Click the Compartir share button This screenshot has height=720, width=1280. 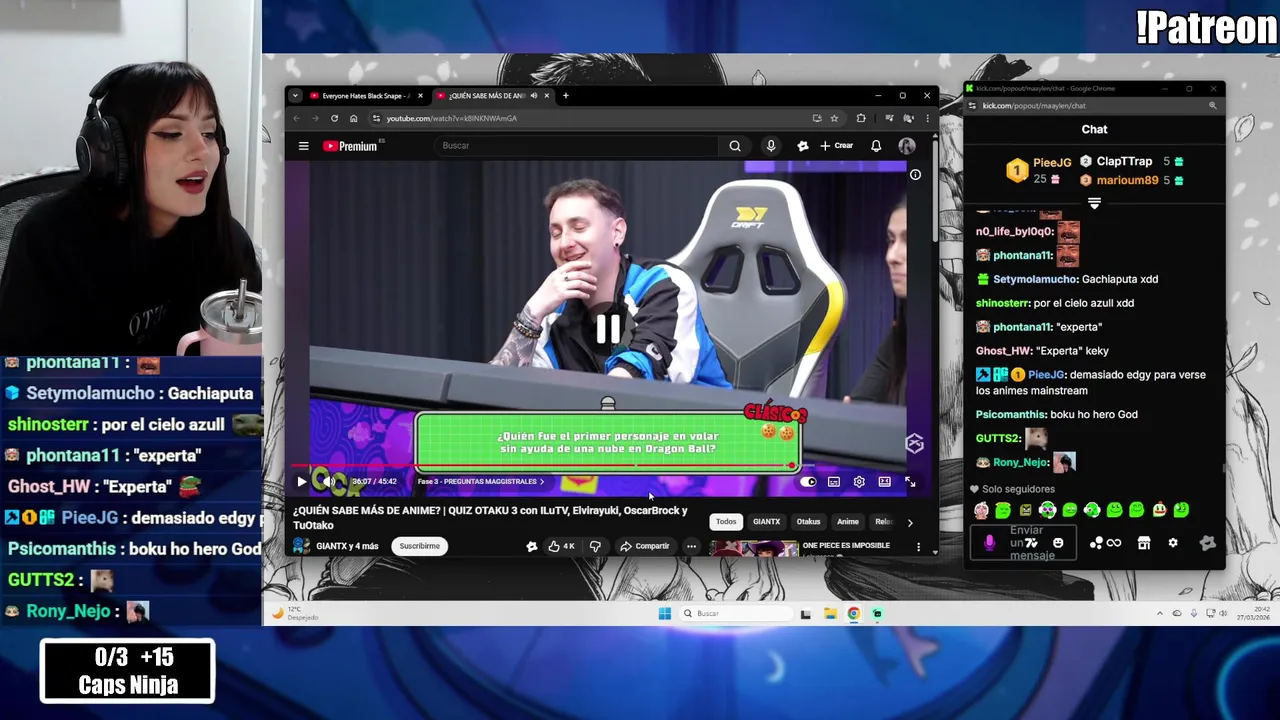(644, 546)
